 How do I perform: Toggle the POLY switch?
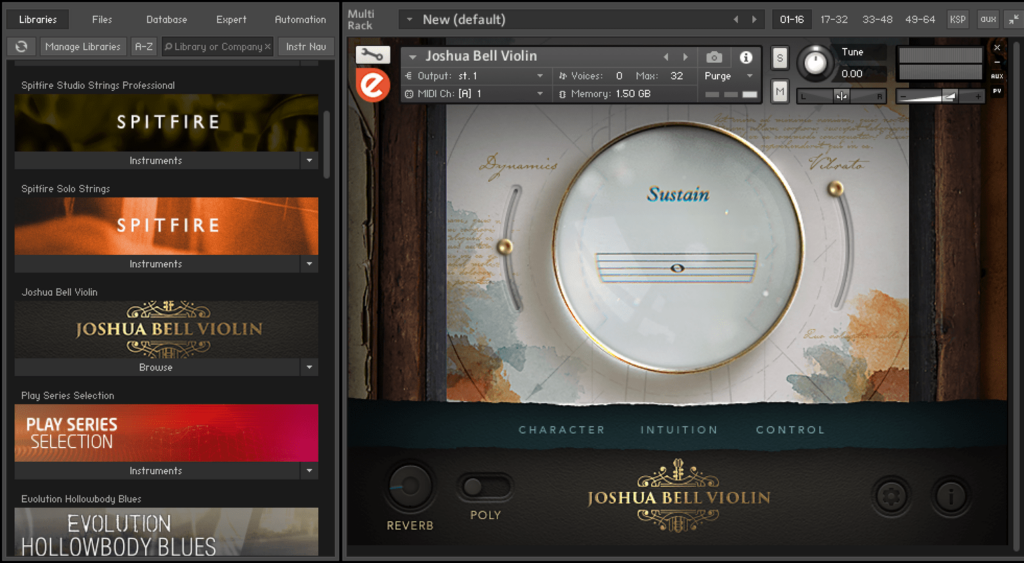tap(485, 487)
